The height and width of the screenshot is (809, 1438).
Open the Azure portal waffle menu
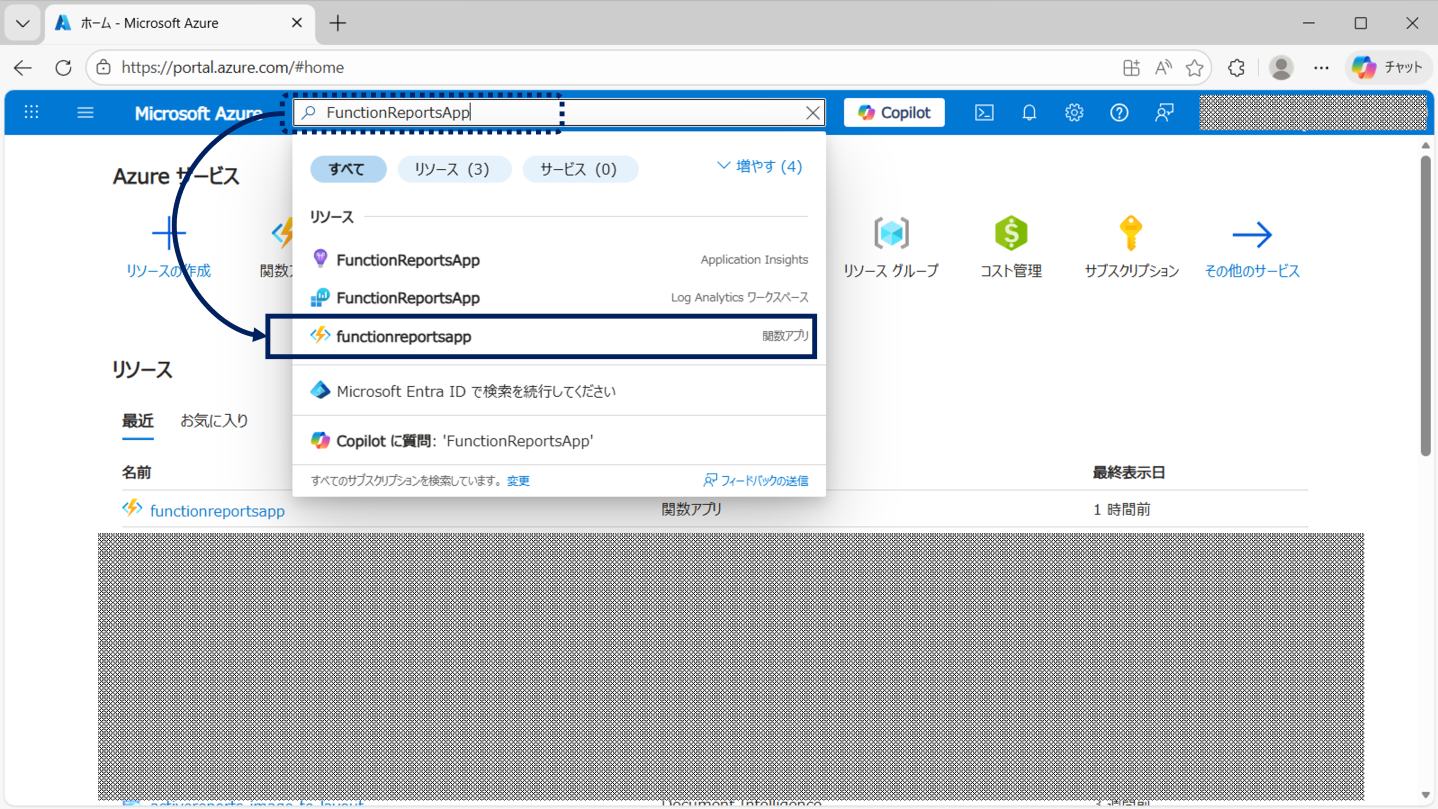[32, 112]
